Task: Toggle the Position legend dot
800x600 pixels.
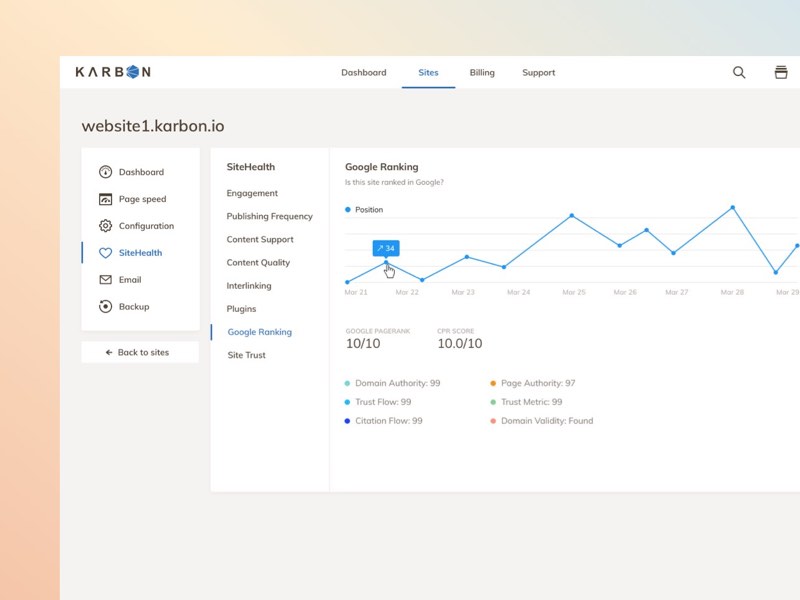Action: 348,210
